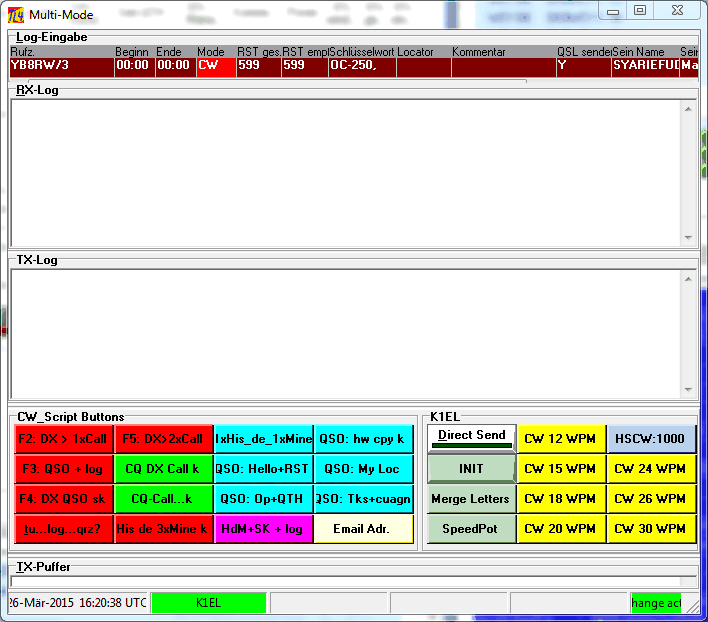The height and width of the screenshot is (622, 708).
Task: Click the green K1EL status bar panel
Action: (209, 603)
